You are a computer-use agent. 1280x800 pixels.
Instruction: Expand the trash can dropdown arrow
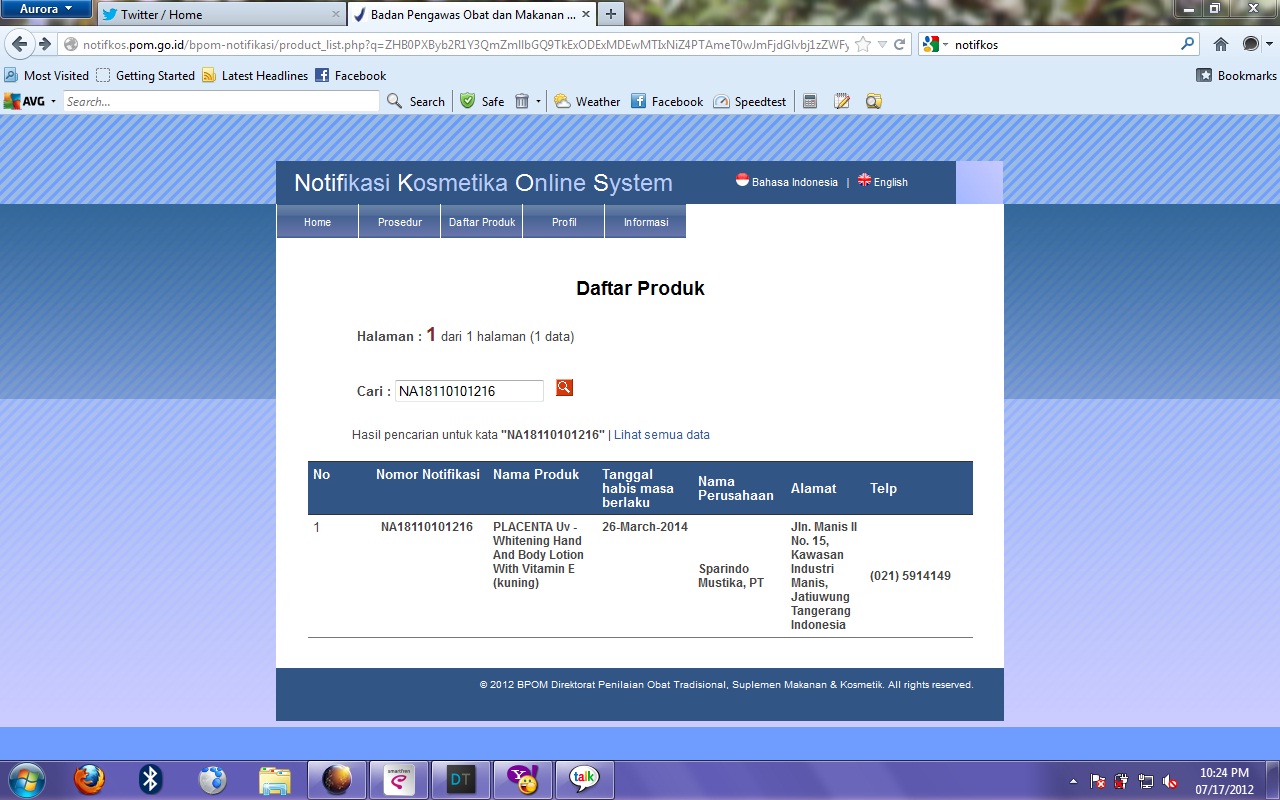click(538, 101)
